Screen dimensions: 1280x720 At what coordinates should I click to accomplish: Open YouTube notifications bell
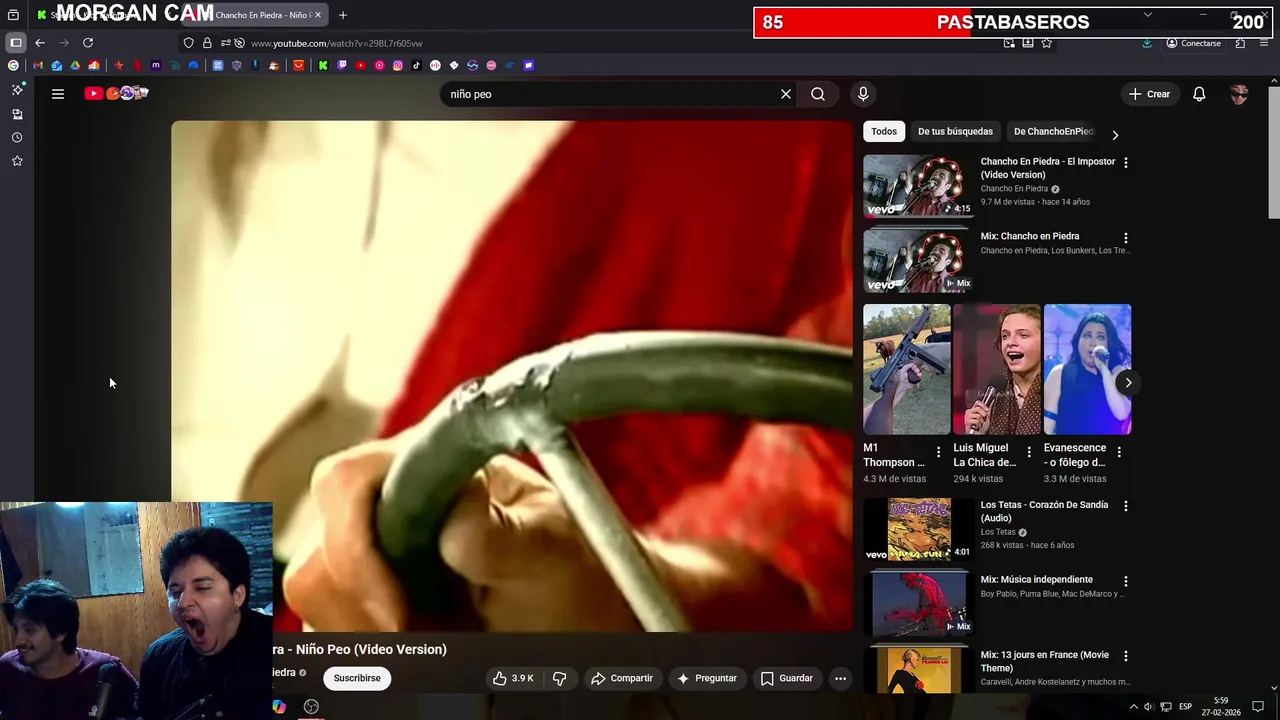point(1199,94)
